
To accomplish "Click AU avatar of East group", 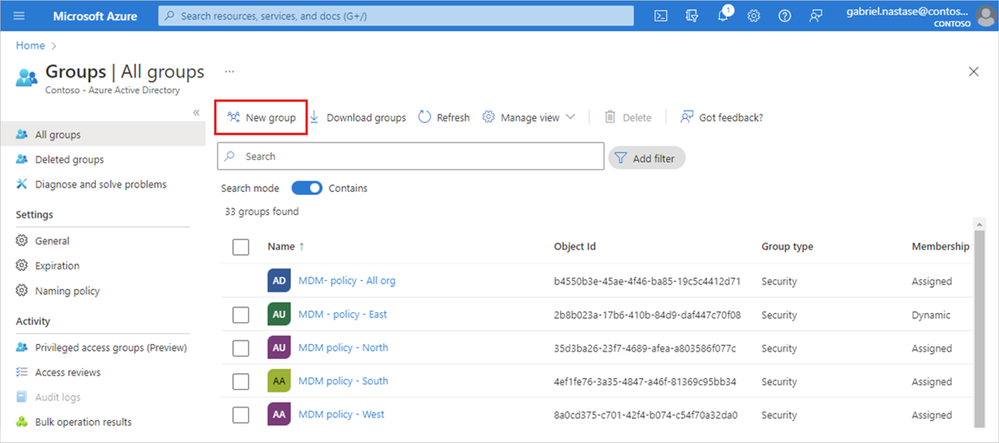I will pos(279,314).
